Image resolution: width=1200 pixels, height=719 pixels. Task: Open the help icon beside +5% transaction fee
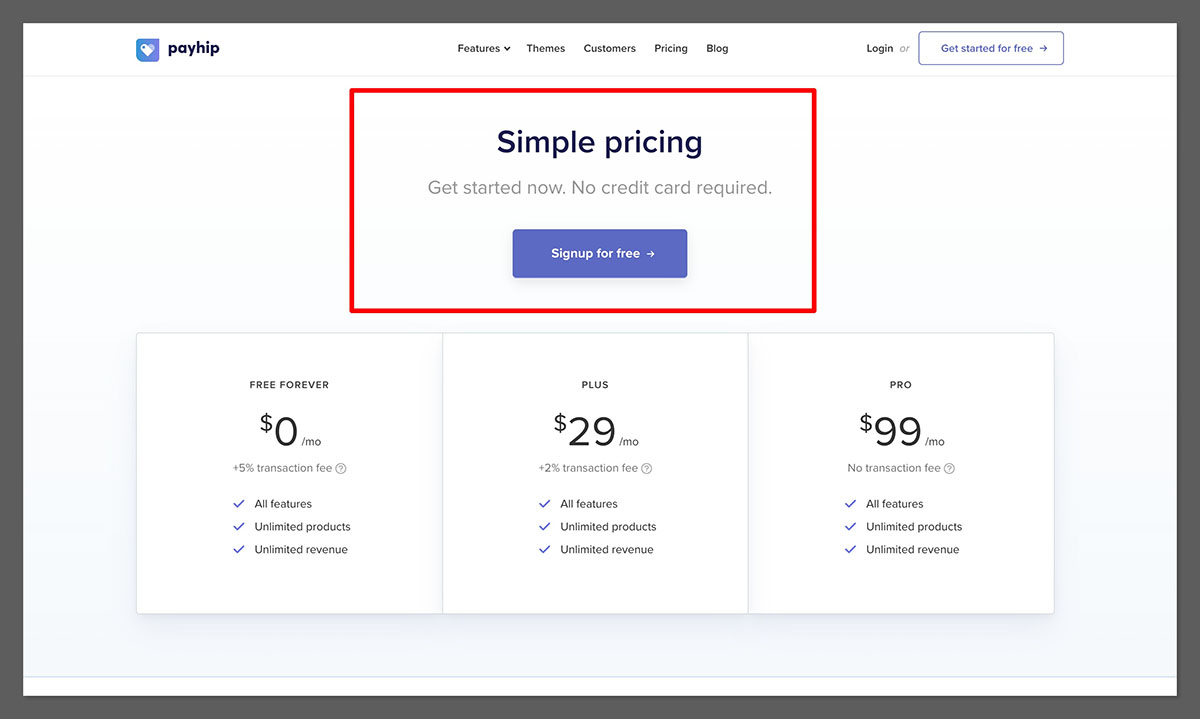(341, 468)
